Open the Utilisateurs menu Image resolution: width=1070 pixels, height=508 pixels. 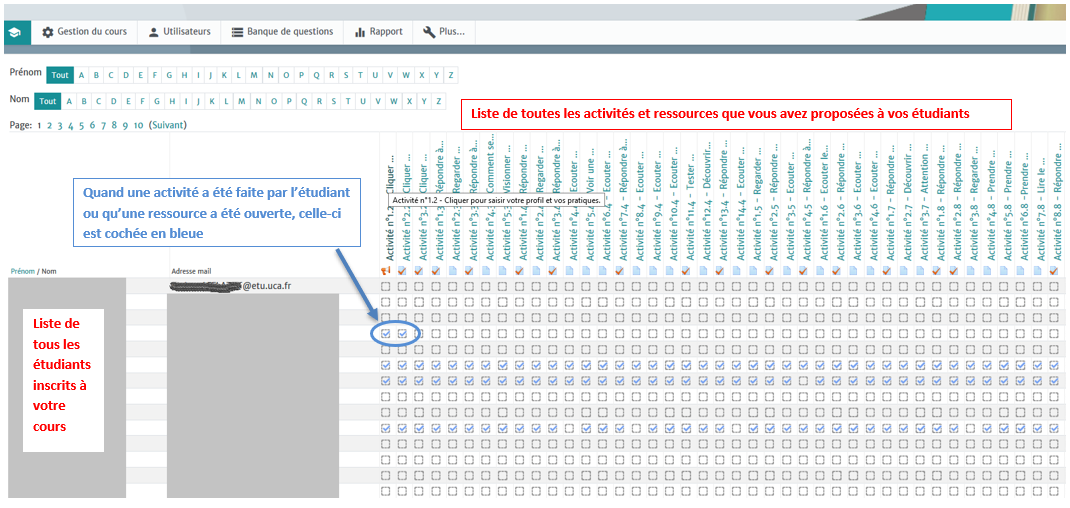click(x=187, y=32)
